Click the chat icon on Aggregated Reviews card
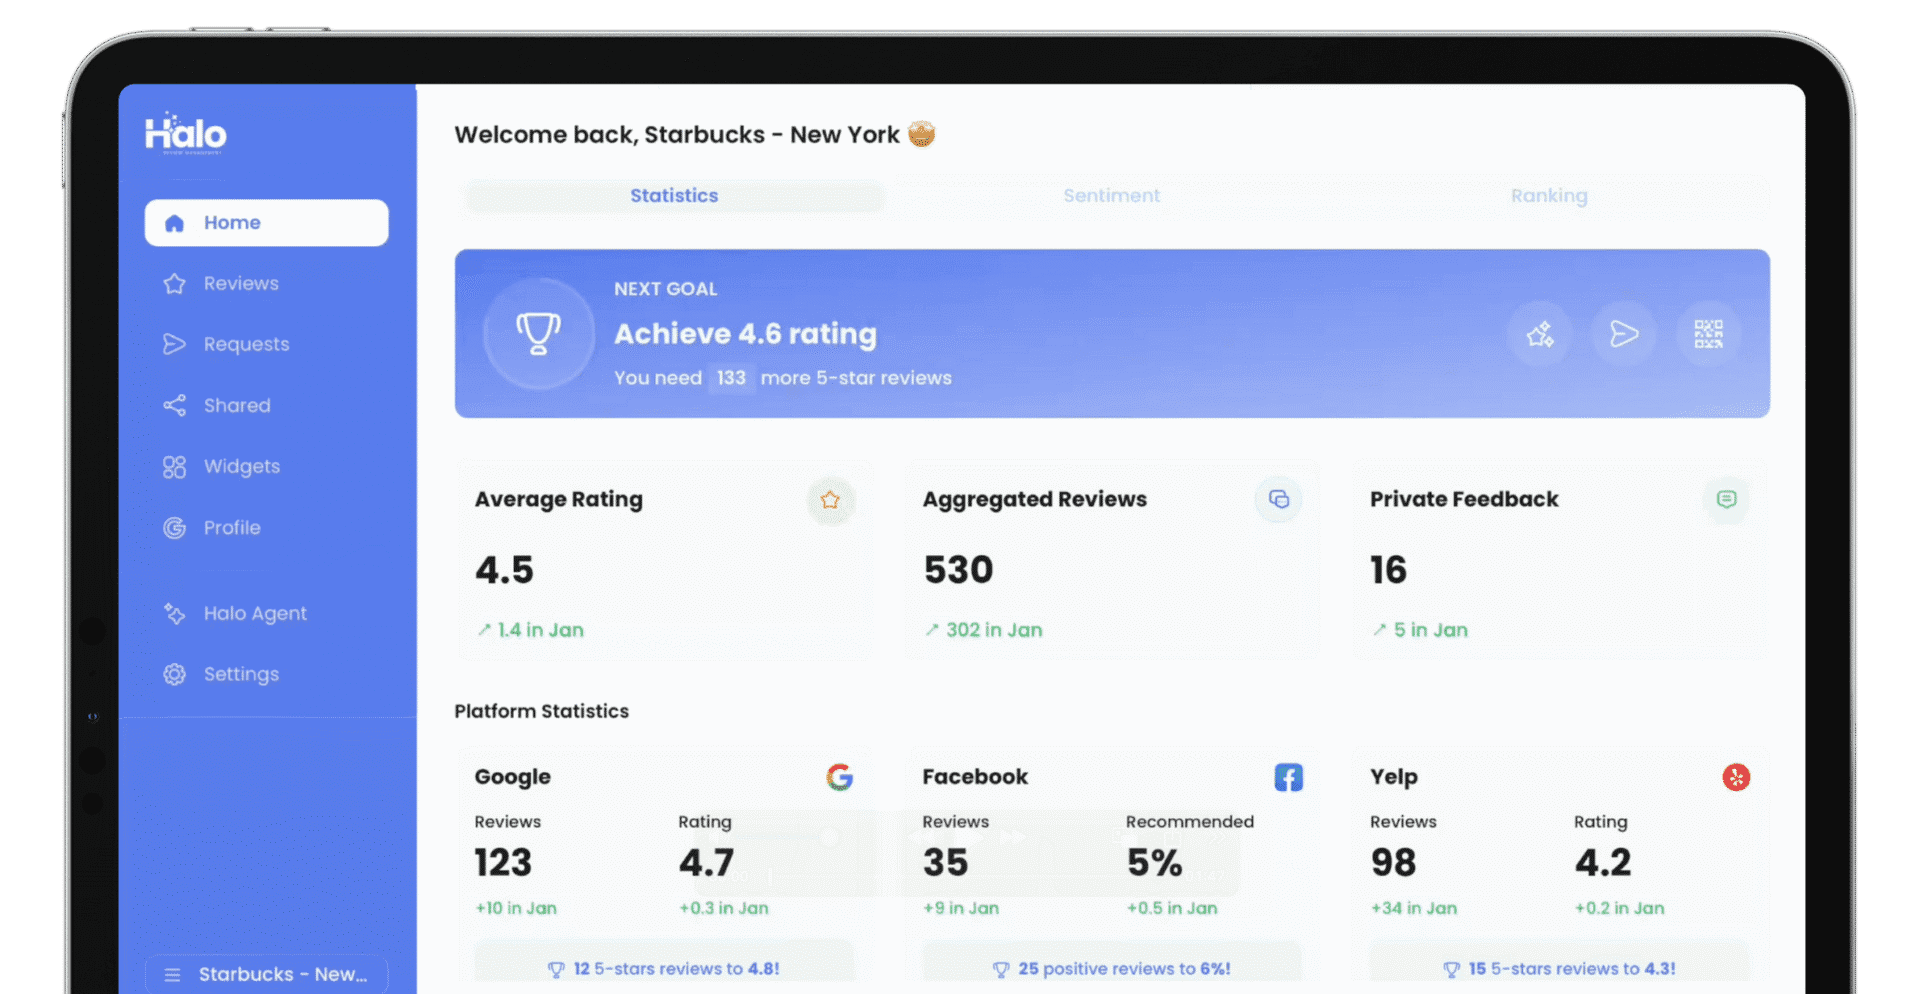The image size is (1920, 994). tap(1278, 500)
